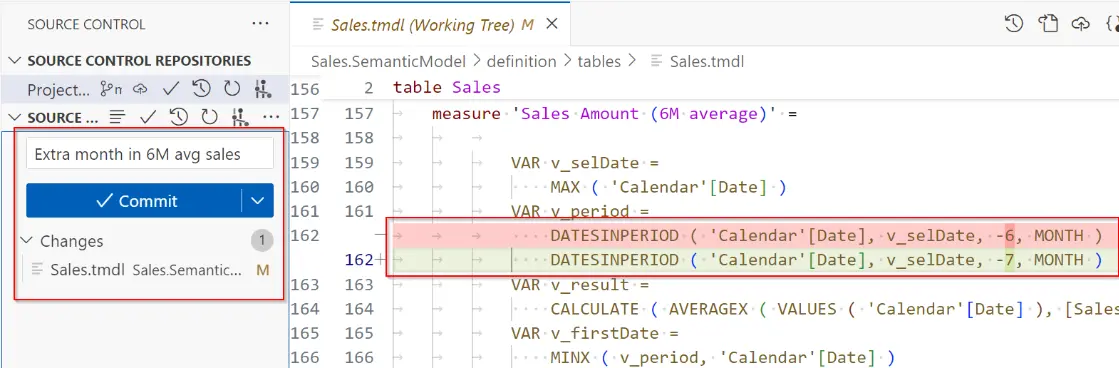Open the Commit button dropdown arrow
This screenshot has height=368, width=1119.
click(x=258, y=200)
